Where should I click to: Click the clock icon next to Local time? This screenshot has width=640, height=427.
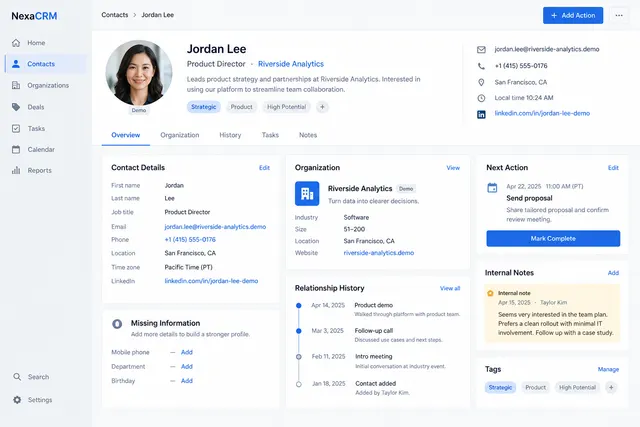(x=481, y=98)
